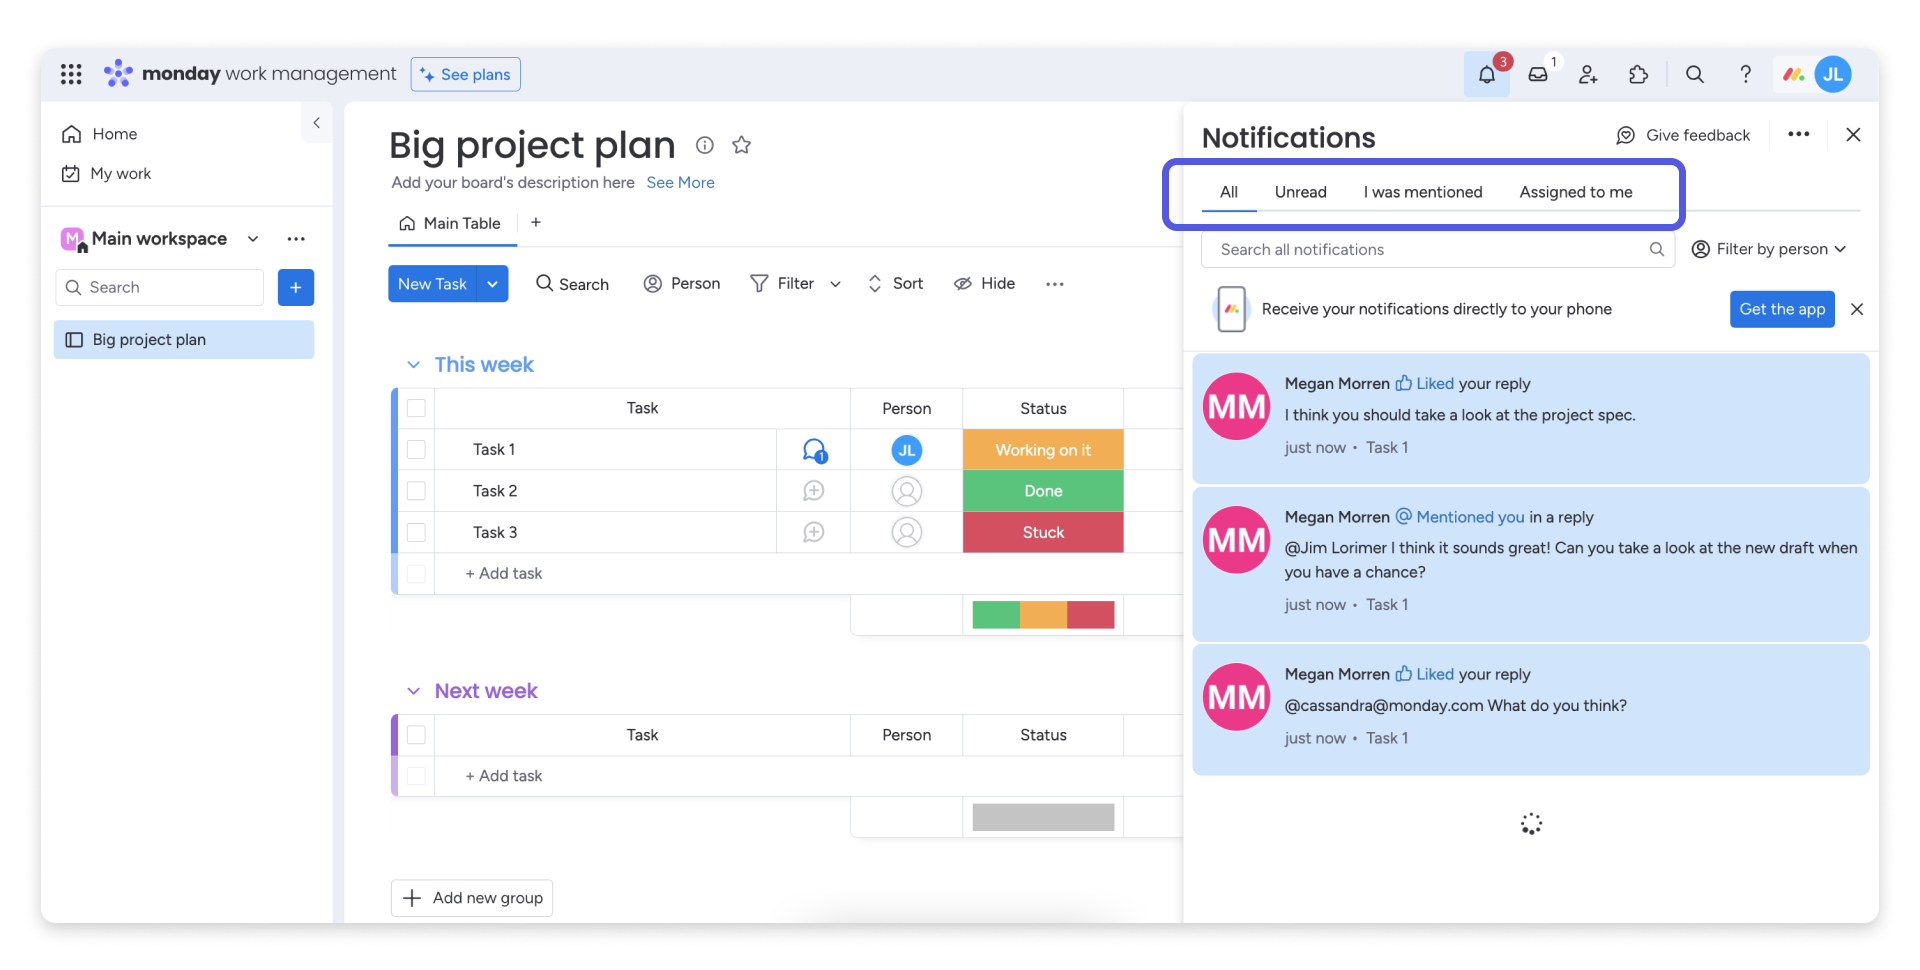Click the Get the app button
This screenshot has width=1920, height=970.
[1782, 309]
